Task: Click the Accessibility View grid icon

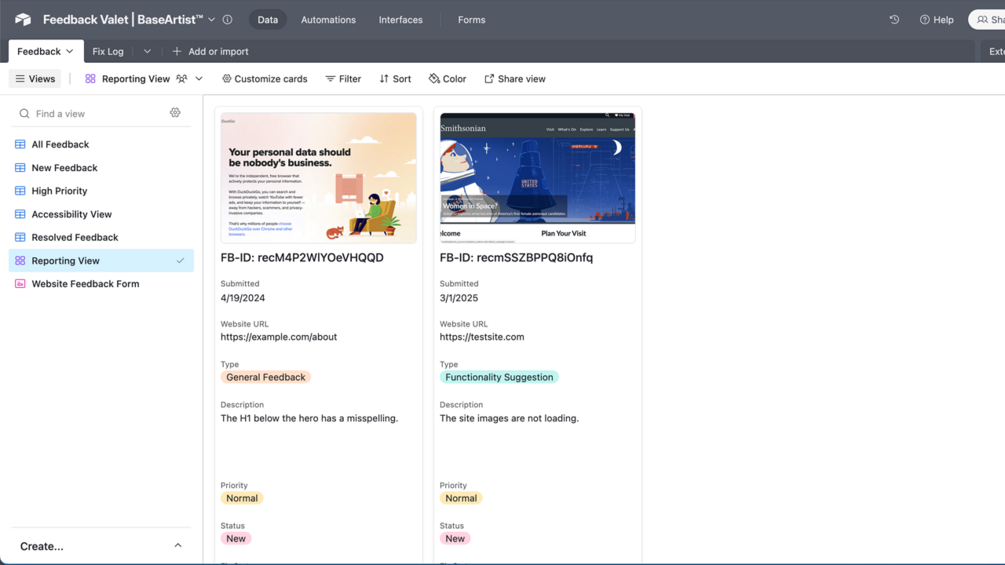Action: (21, 214)
